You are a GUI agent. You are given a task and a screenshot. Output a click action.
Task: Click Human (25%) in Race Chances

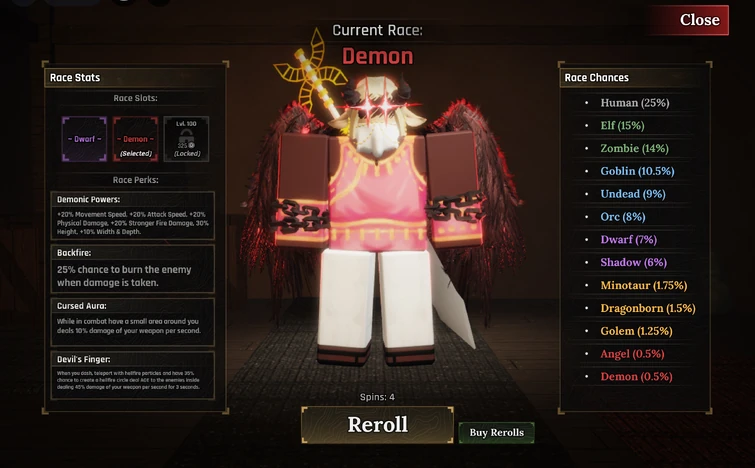tap(635, 103)
